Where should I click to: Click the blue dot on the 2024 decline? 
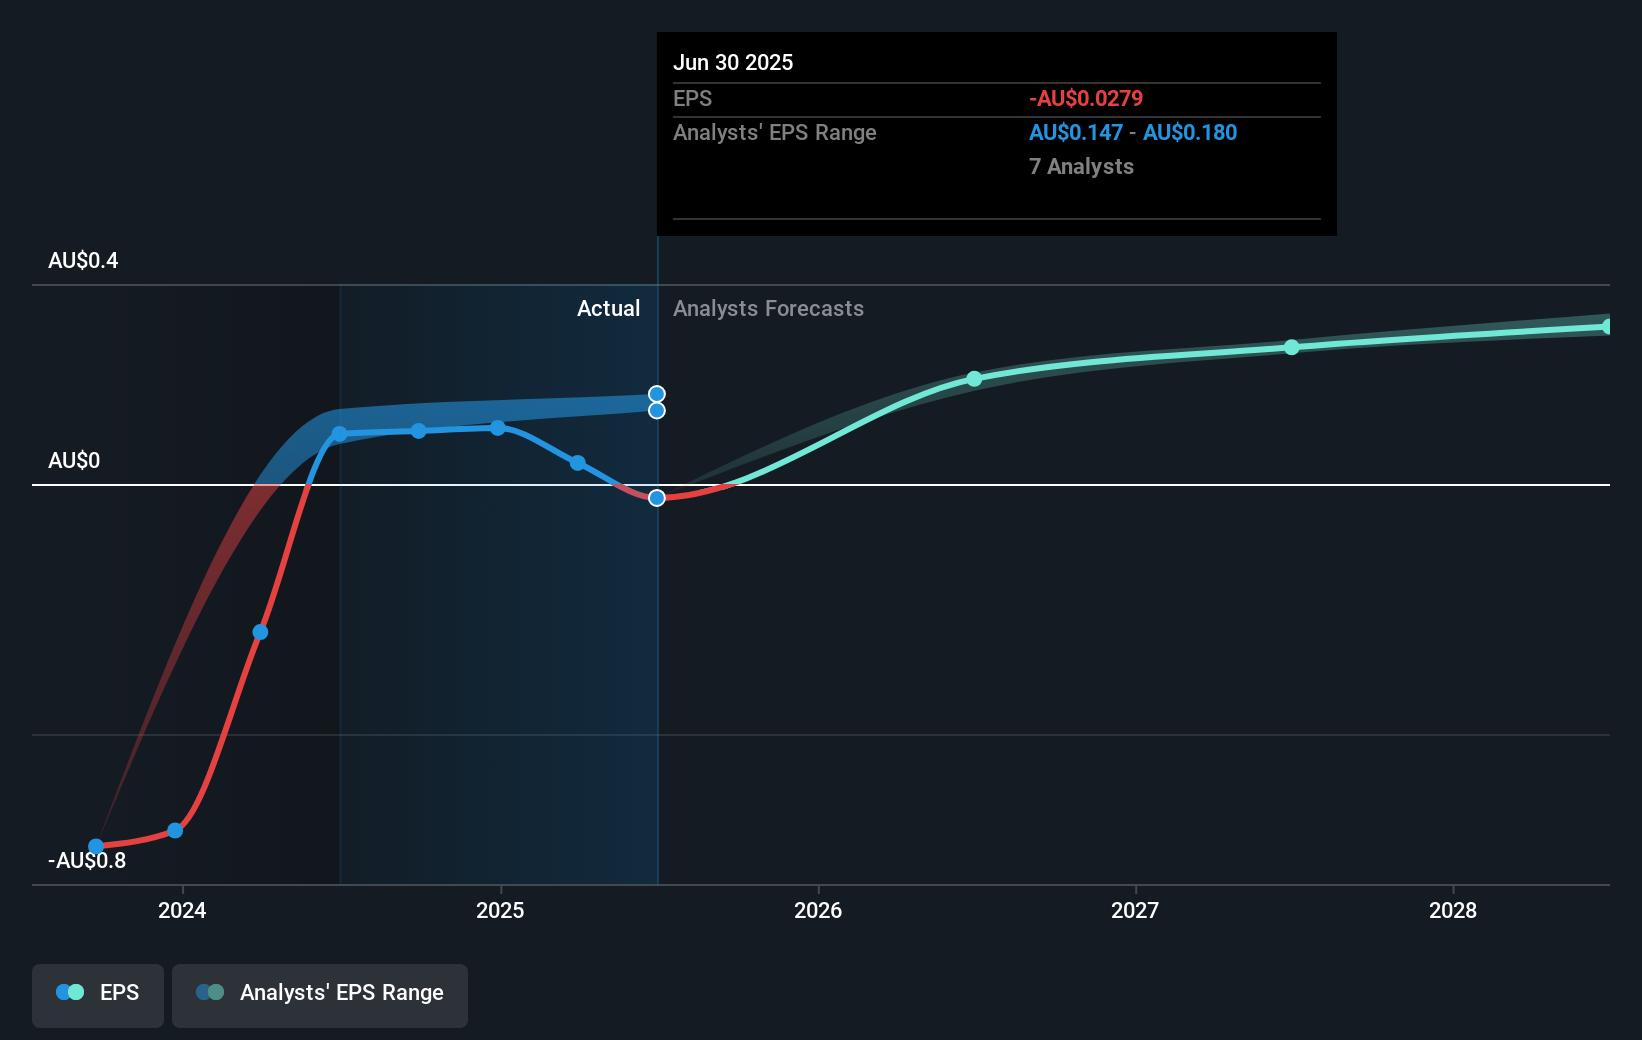click(x=259, y=631)
